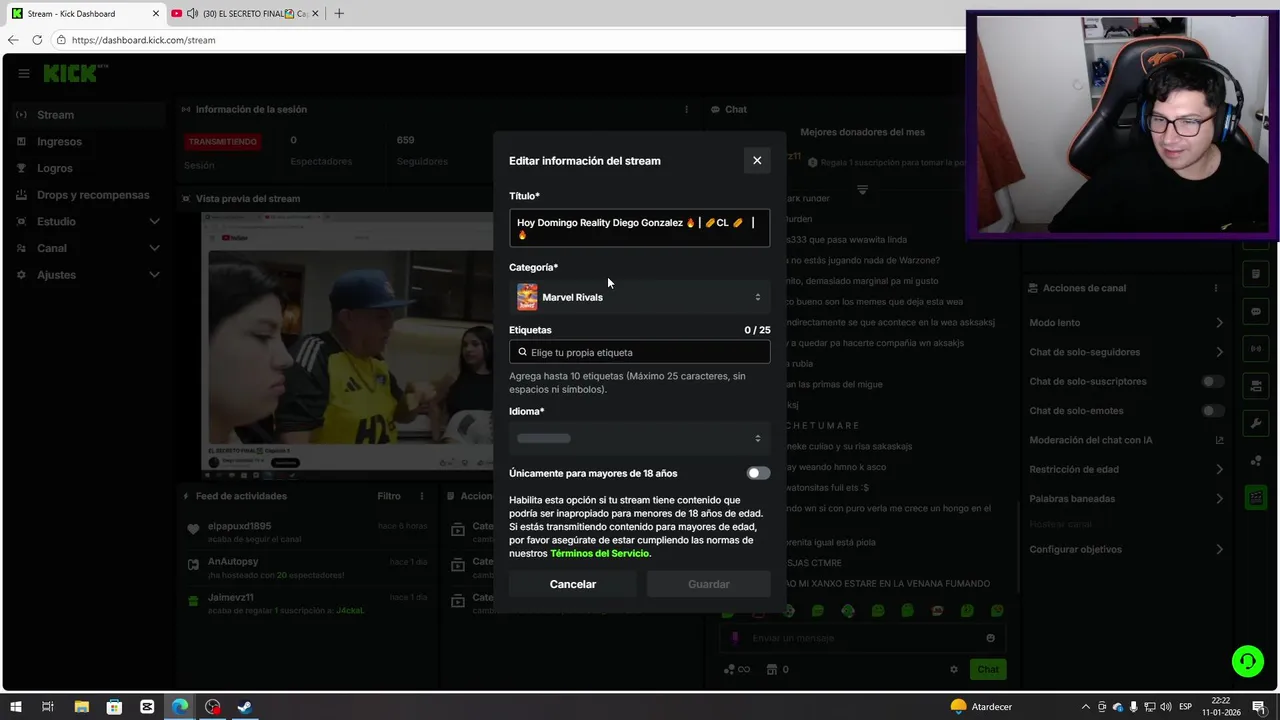Toggle Chat de solo-suscriptores

1212,381
